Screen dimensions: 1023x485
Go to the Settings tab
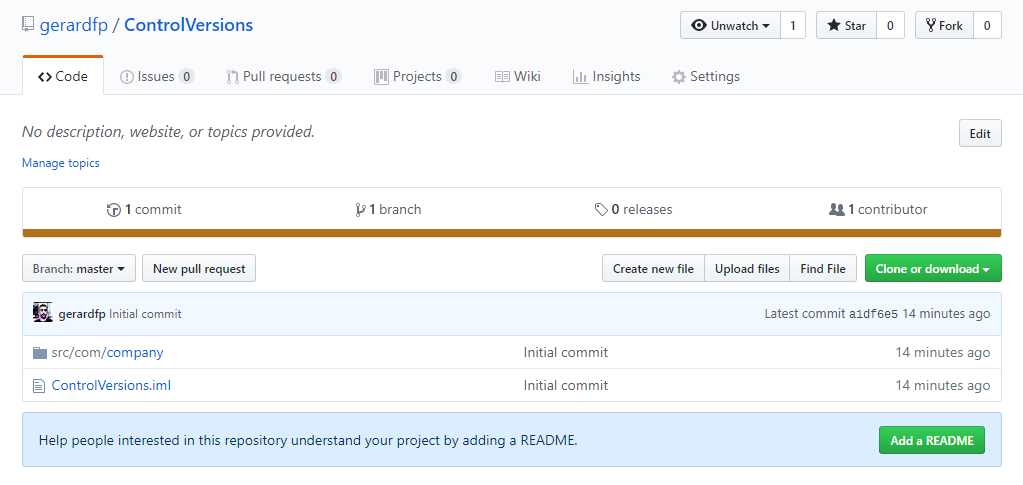click(705, 77)
